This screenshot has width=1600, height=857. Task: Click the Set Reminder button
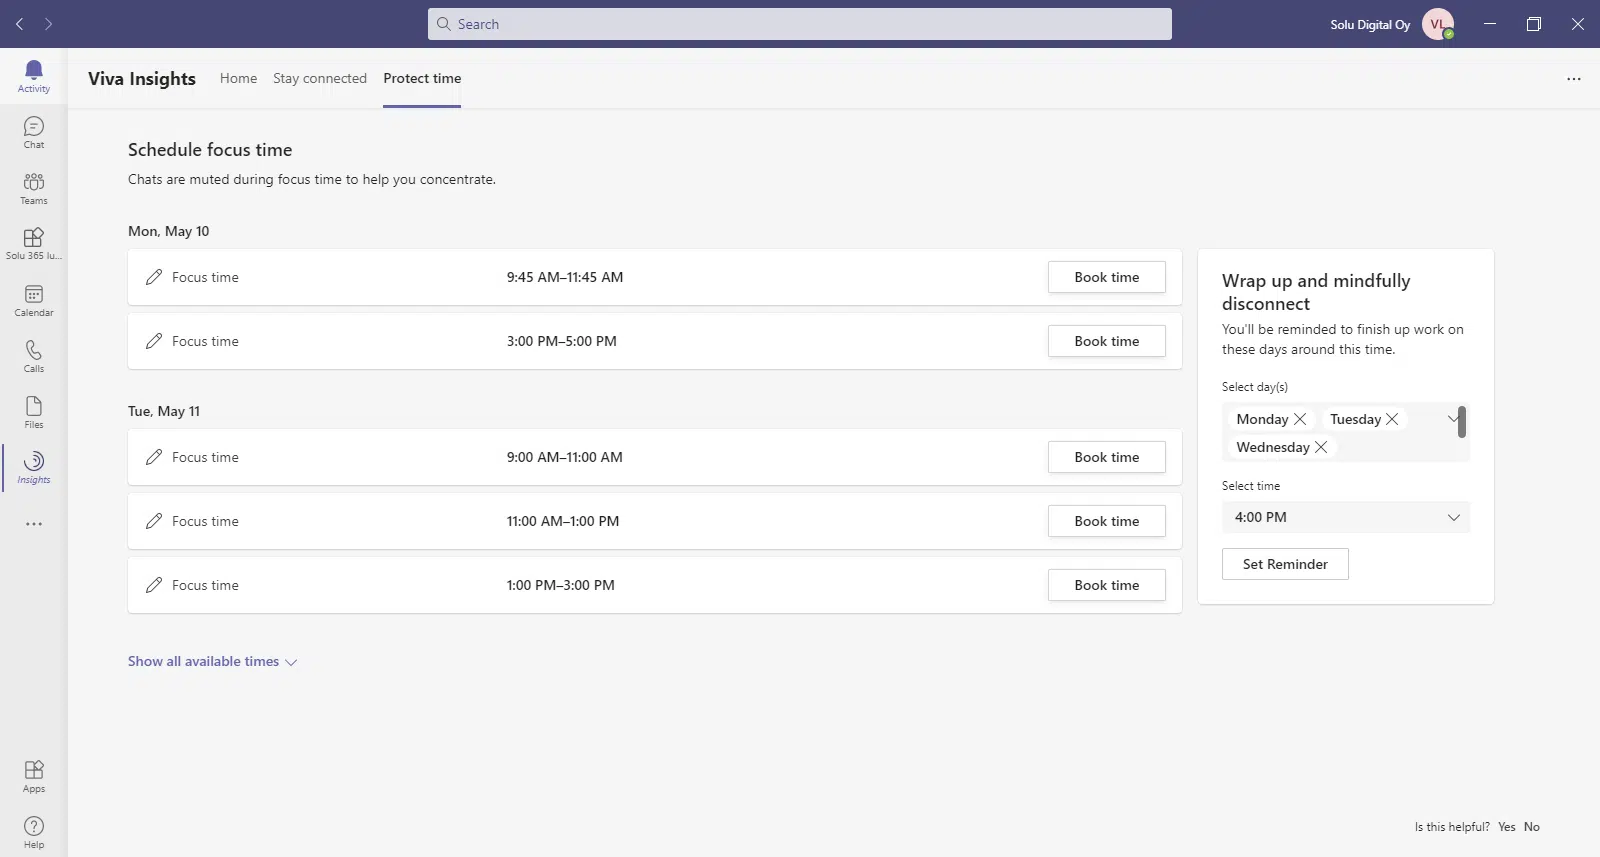[x=1284, y=564]
